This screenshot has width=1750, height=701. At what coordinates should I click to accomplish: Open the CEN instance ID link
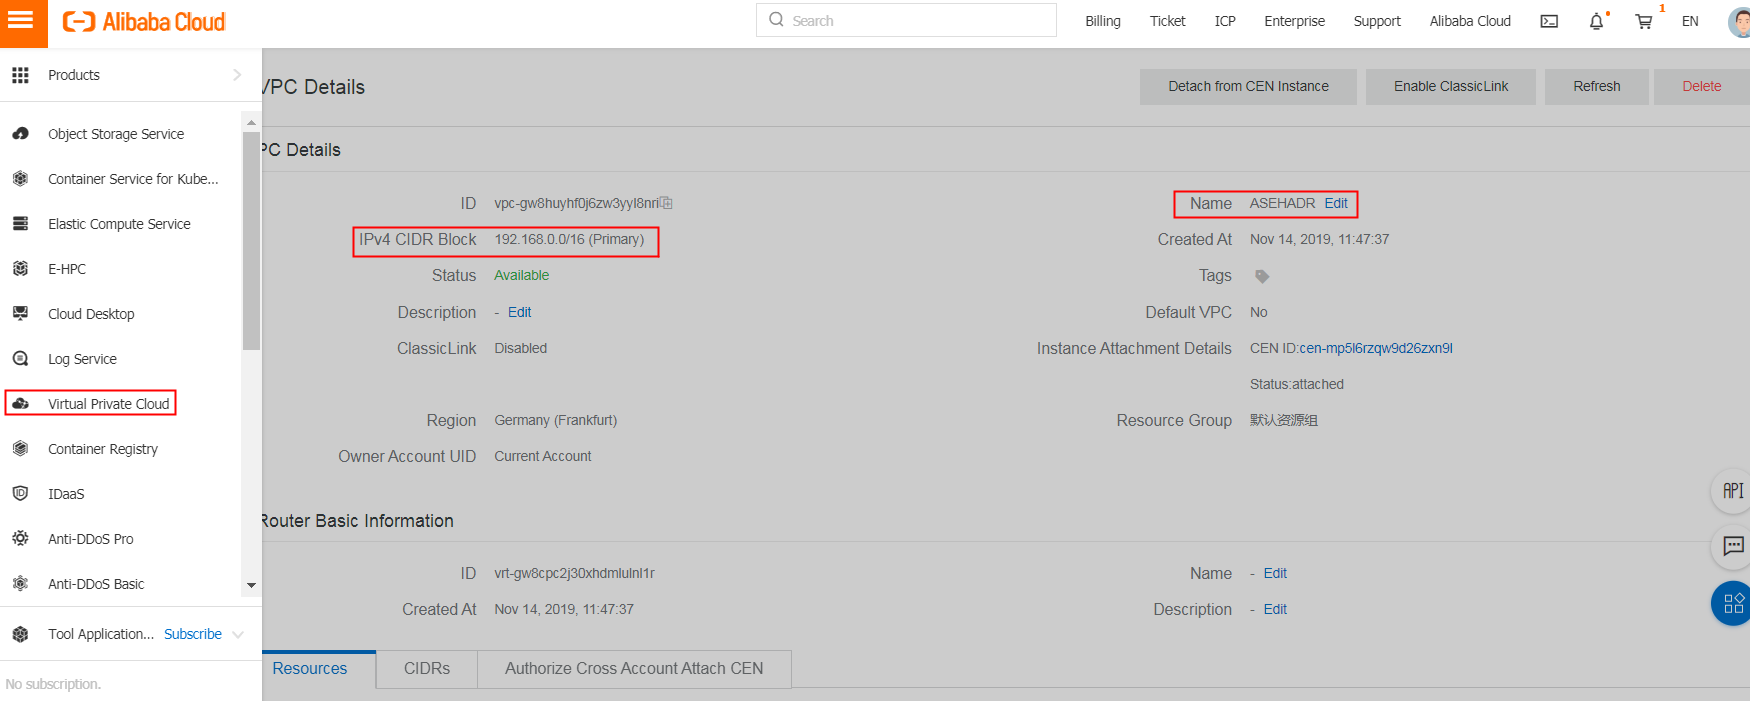pos(1375,348)
